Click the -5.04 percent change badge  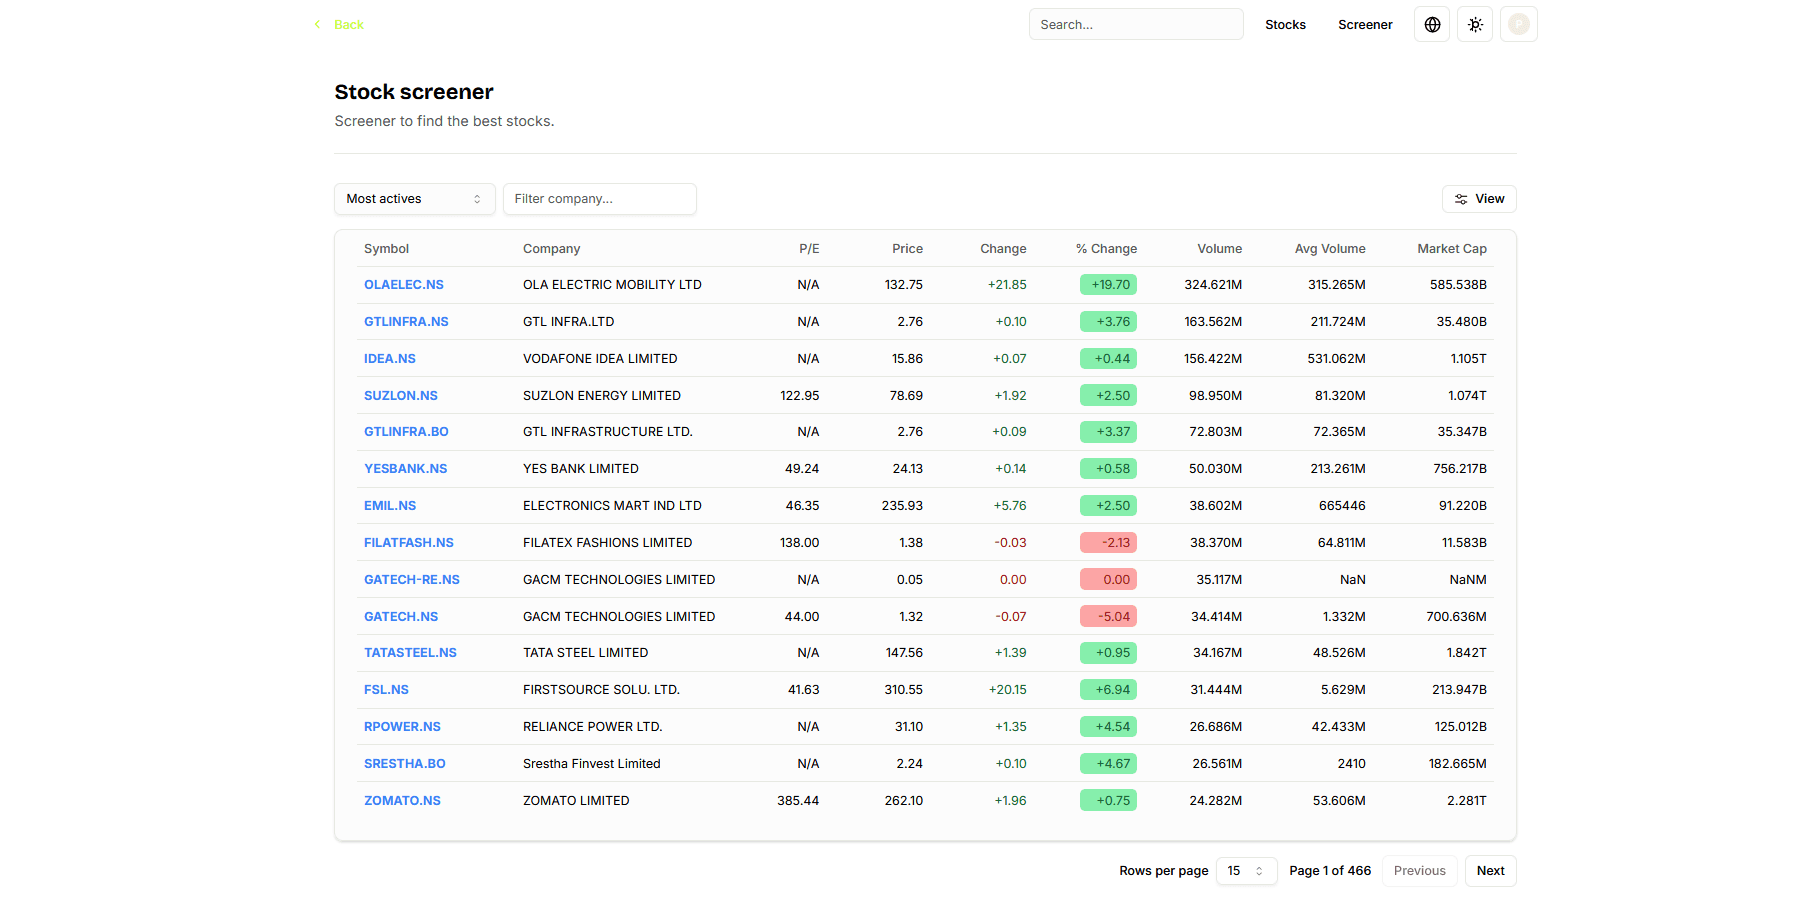pos(1108,617)
